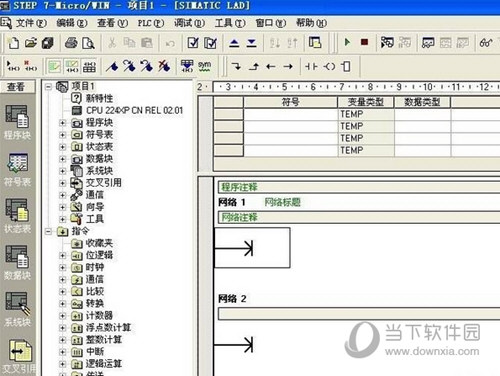Open the 窗口(W) menu

[x=271, y=23]
